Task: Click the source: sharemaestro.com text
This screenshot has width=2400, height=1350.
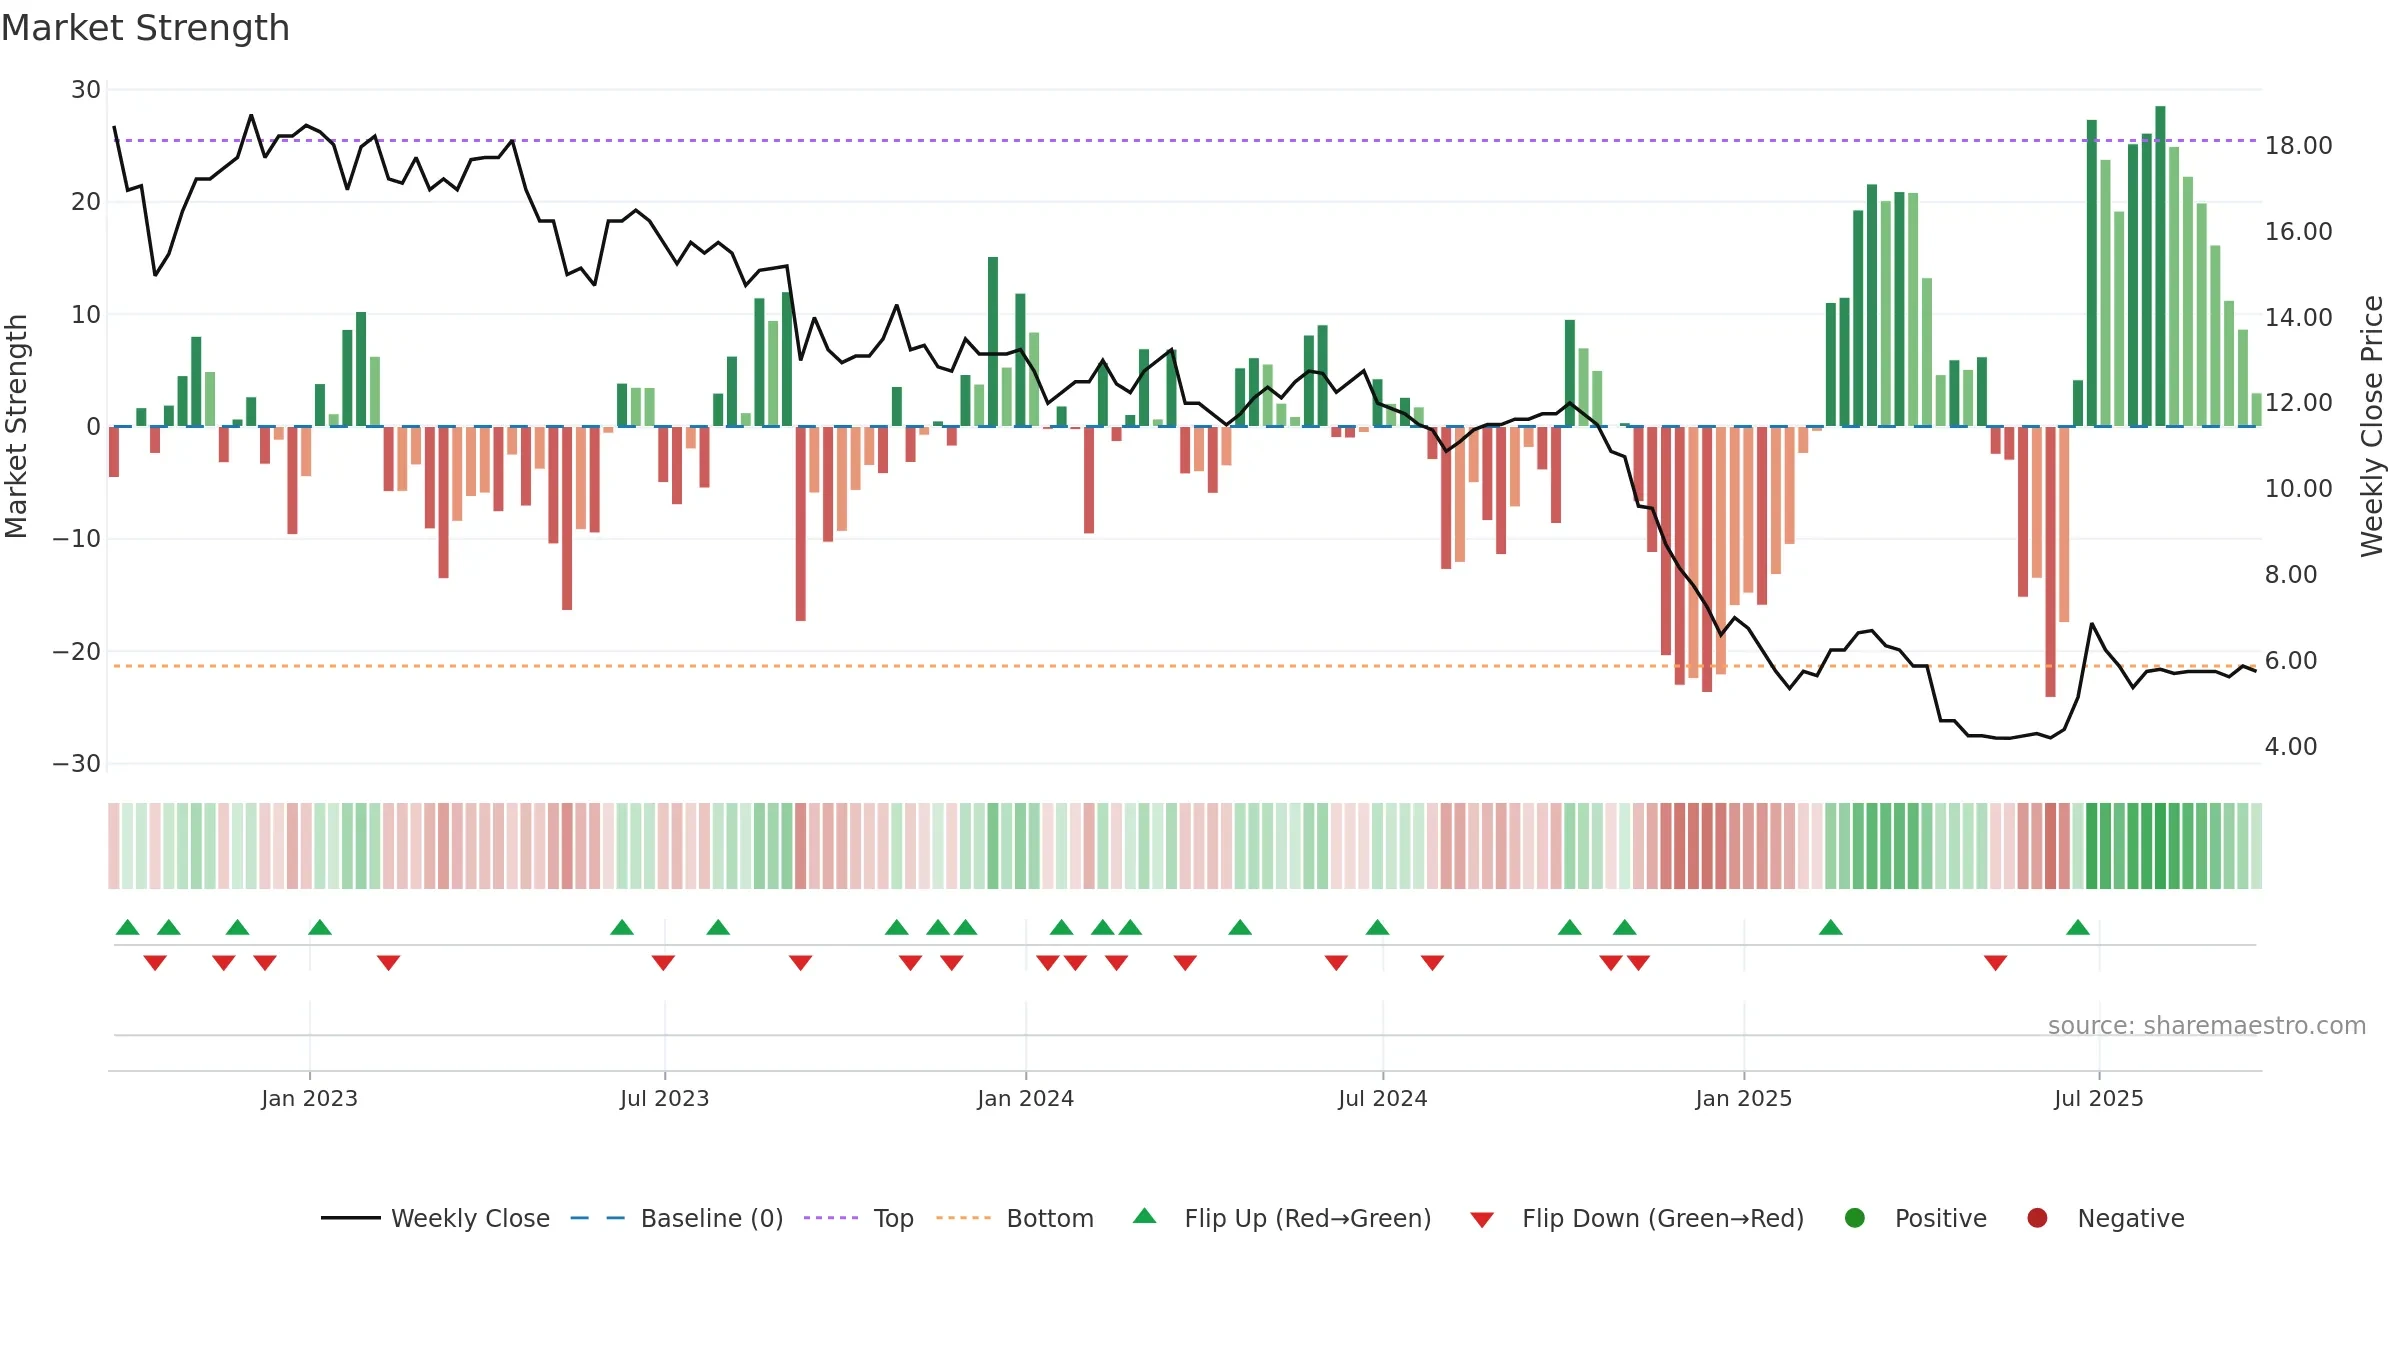Action: click(2207, 1025)
